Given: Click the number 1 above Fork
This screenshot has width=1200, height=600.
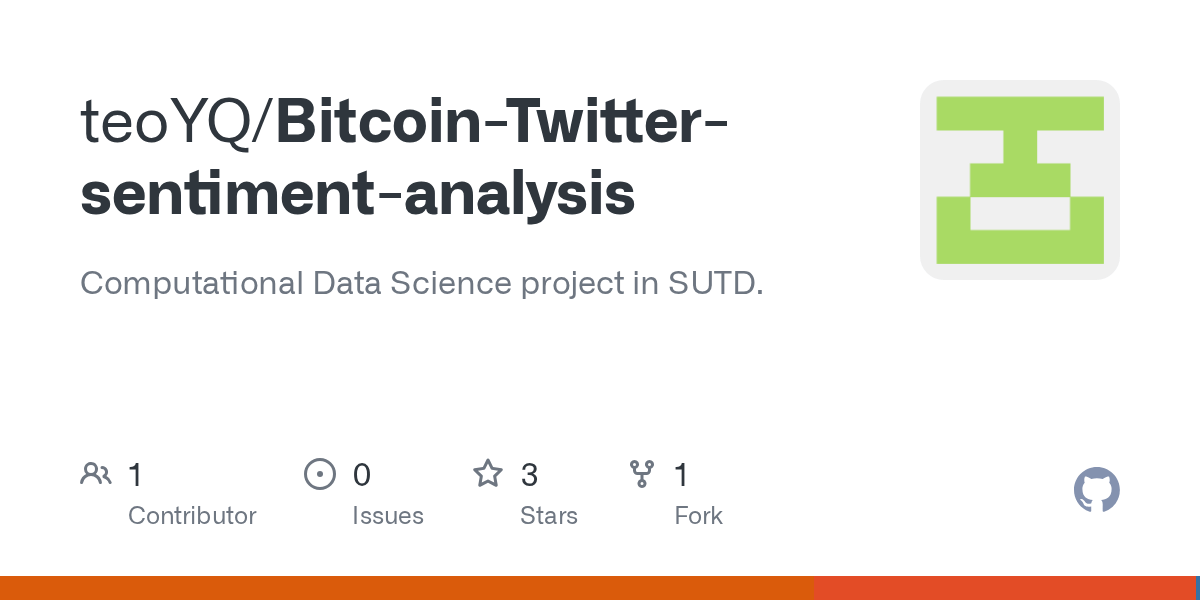Looking at the screenshot, I should 681,475.
